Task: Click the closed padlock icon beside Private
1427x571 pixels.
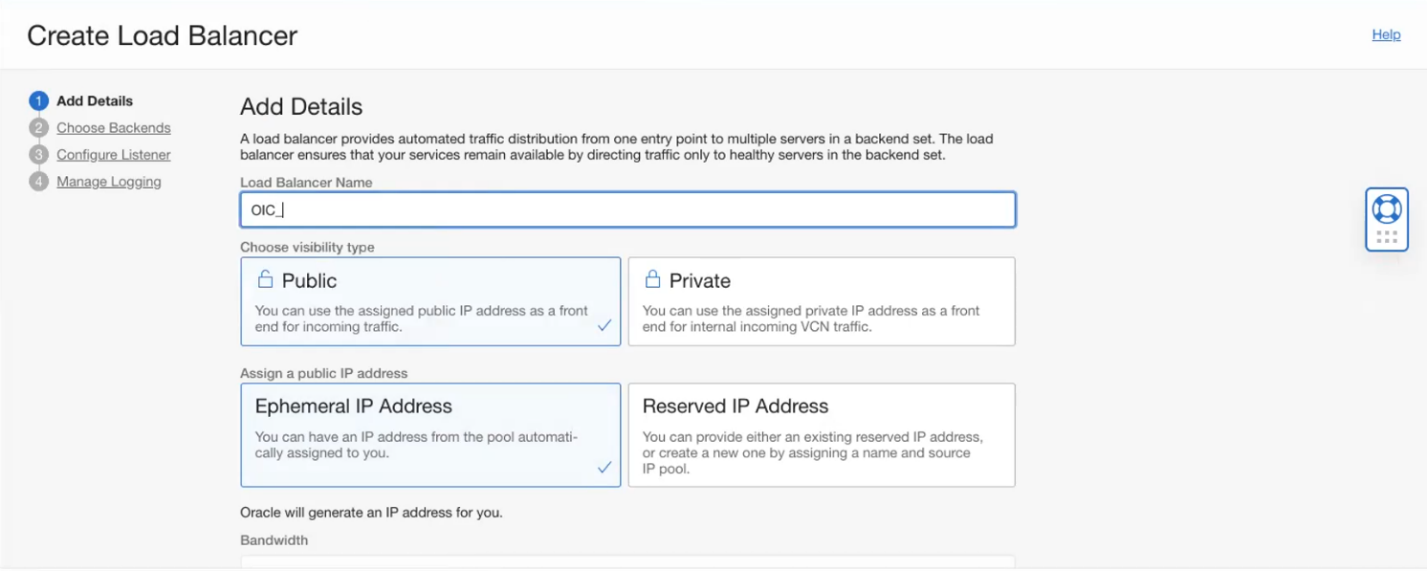Action: pos(652,279)
